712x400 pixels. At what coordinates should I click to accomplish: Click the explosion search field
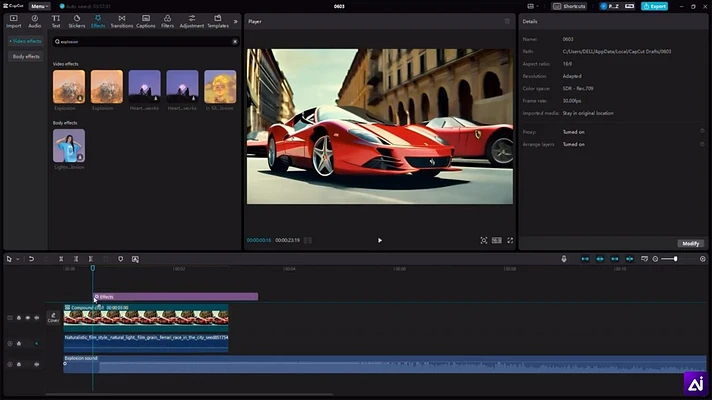(145, 41)
